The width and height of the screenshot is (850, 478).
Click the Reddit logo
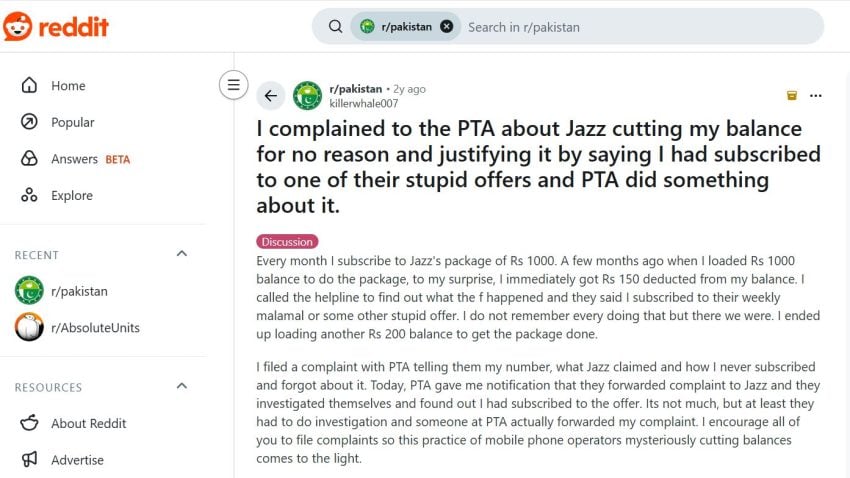56,26
